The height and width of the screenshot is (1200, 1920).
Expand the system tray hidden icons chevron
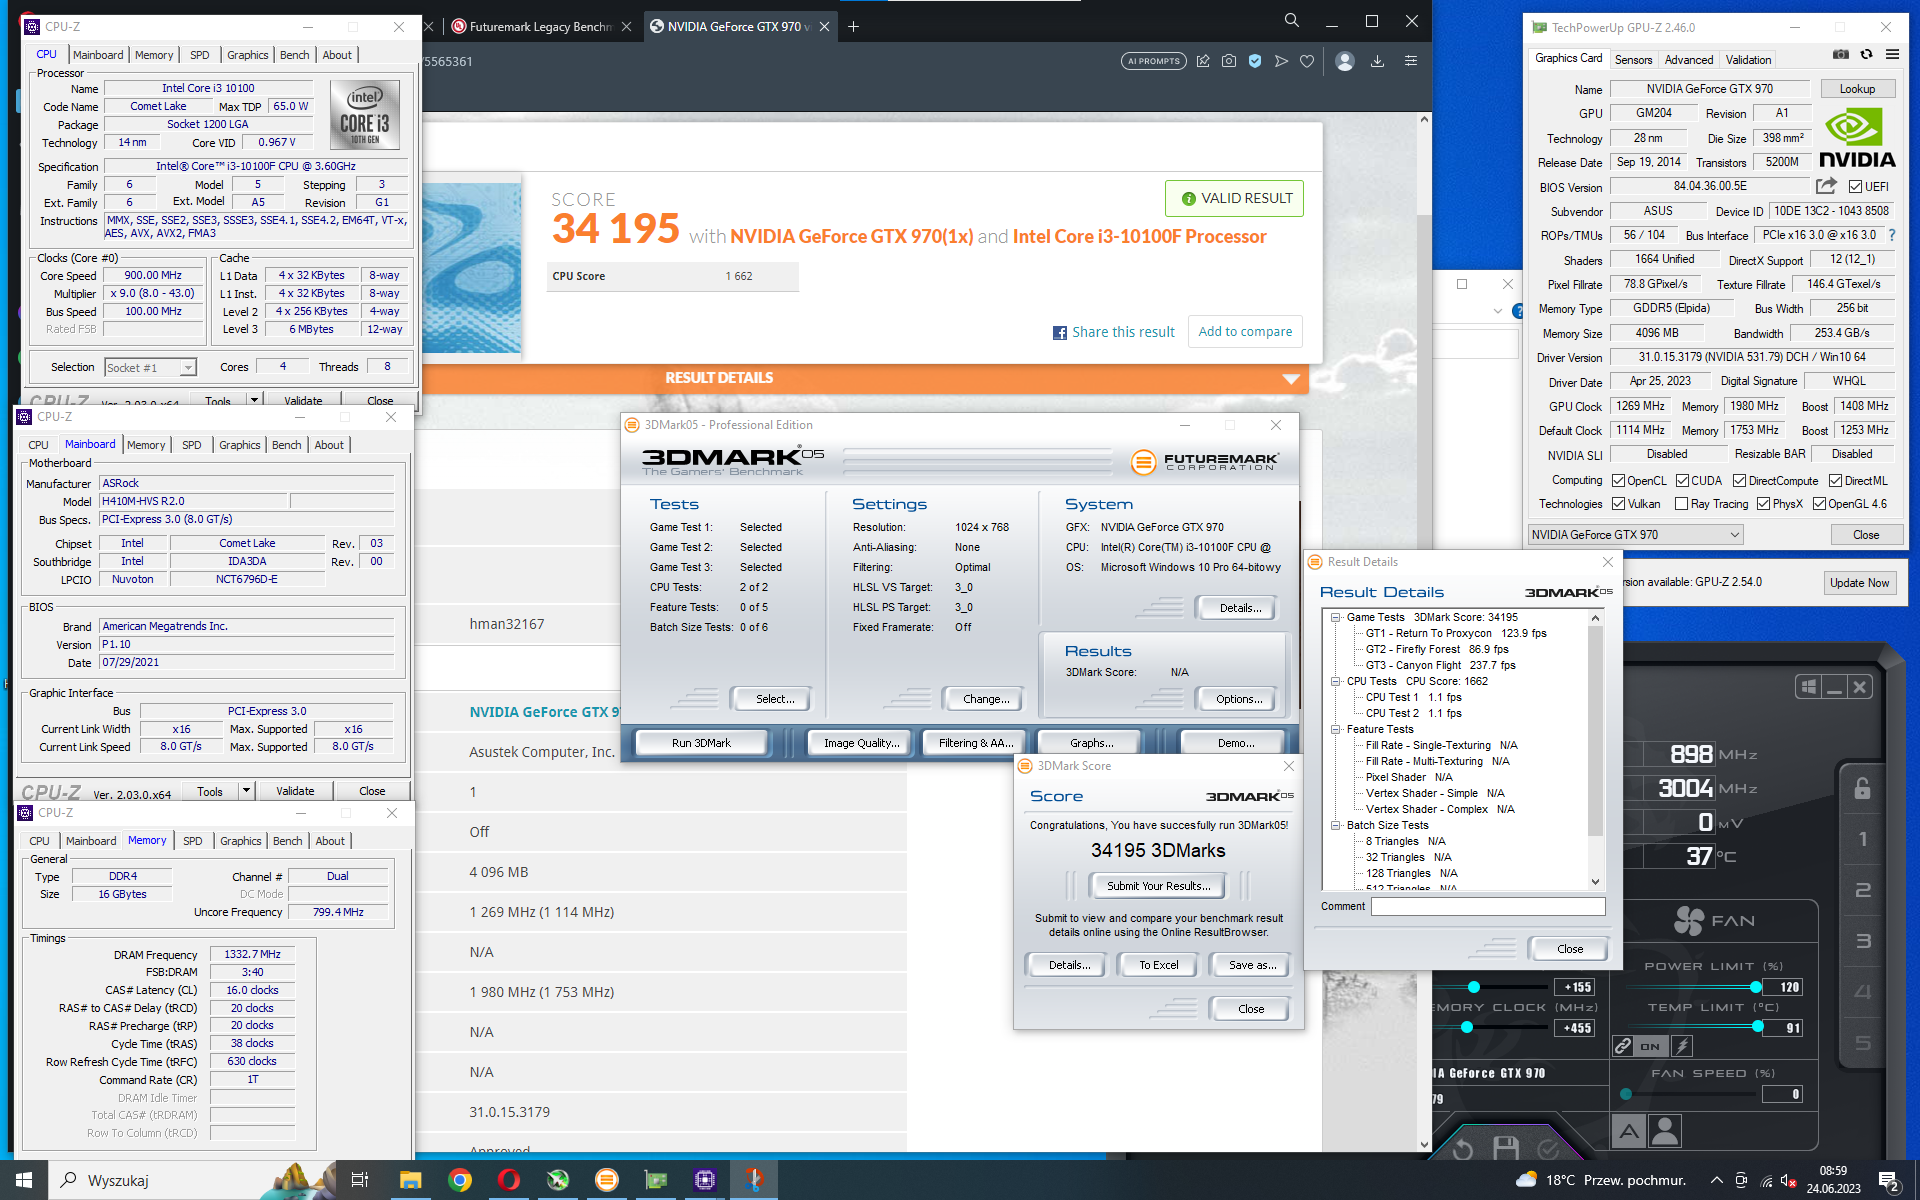(x=1716, y=1180)
